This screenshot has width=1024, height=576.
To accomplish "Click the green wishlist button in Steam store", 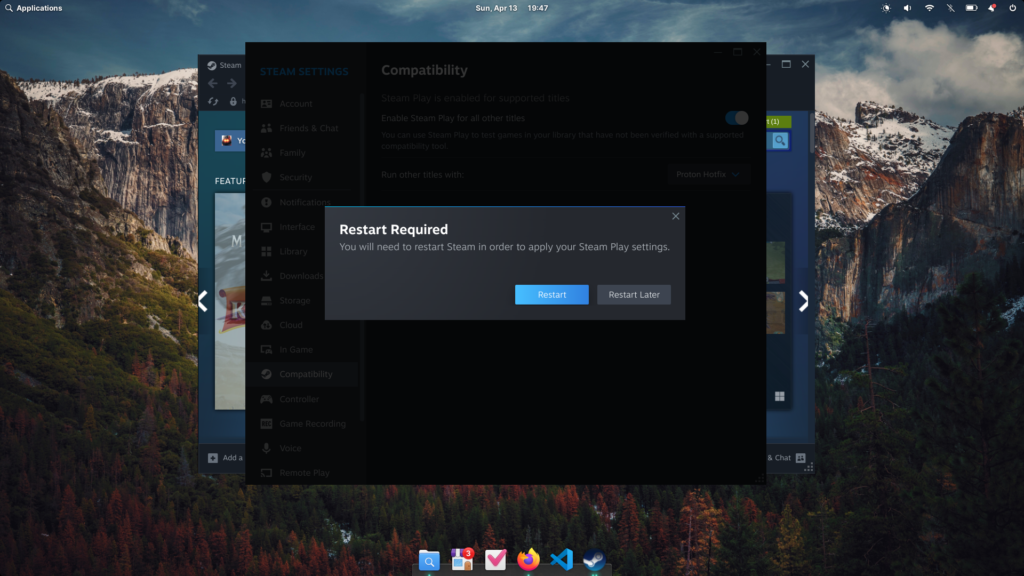I will pos(778,121).
